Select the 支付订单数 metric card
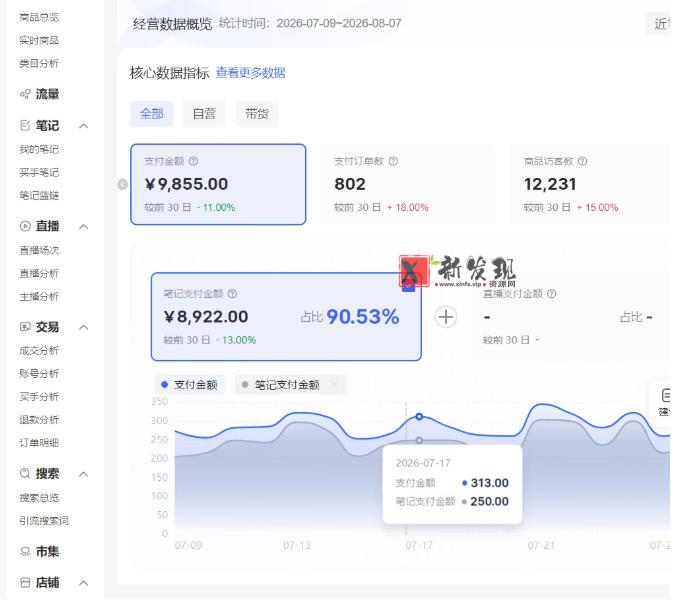The image size is (677, 601). [x=409, y=185]
